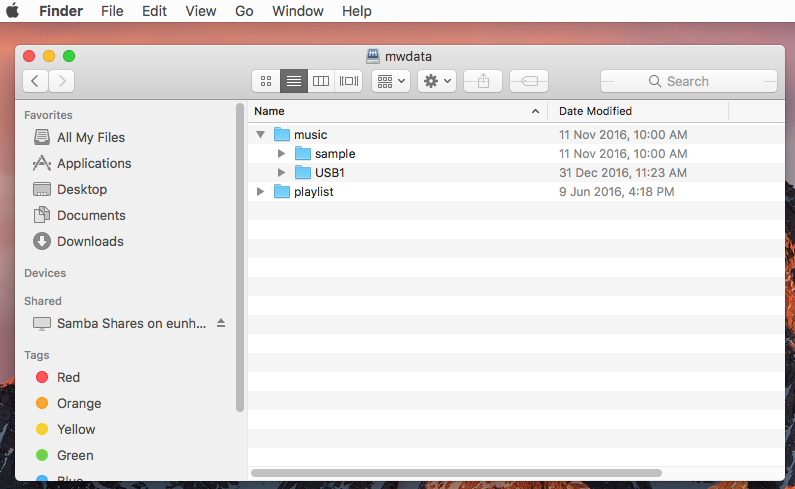Image resolution: width=795 pixels, height=489 pixels.
Task: Switch to Cover Flow view
Action: pos(349,81)
